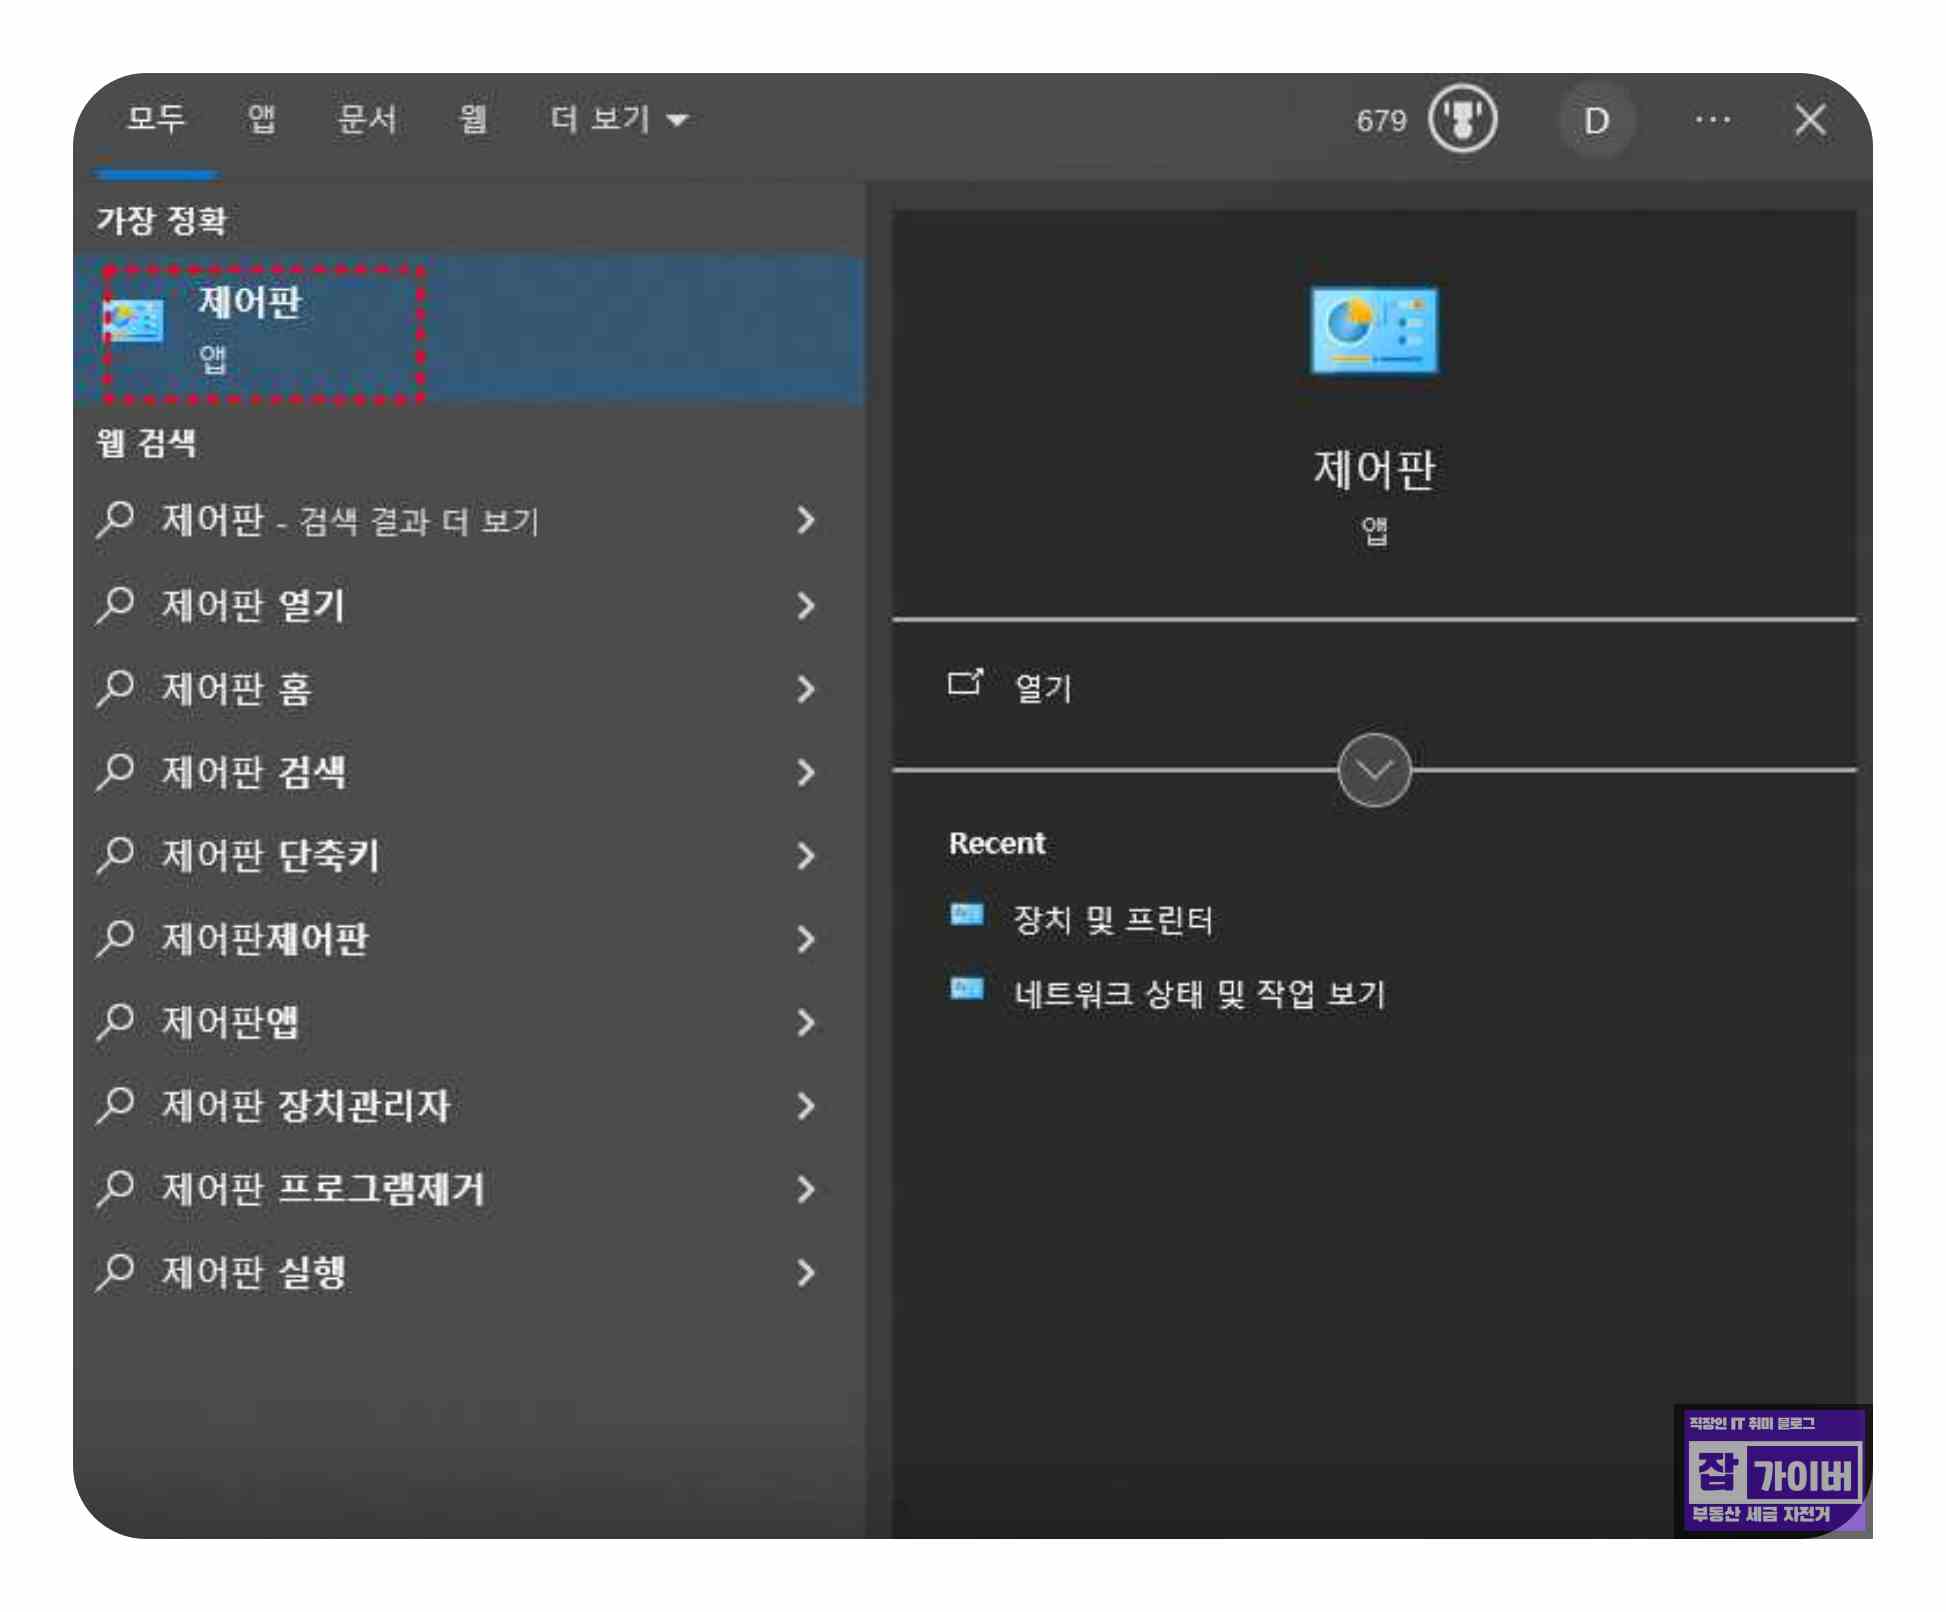Click the open icon next to 열기
The image size is (1946, 1612).
(965, 683)
